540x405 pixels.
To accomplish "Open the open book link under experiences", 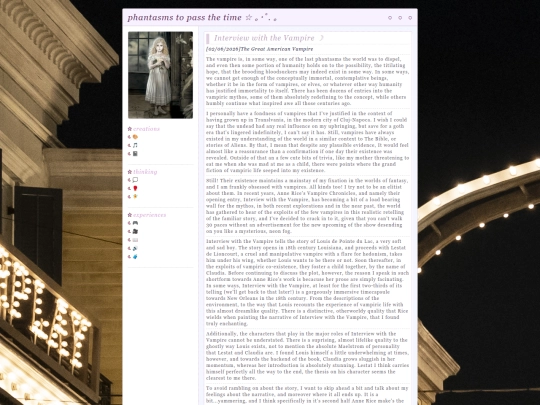I will 135,240.
